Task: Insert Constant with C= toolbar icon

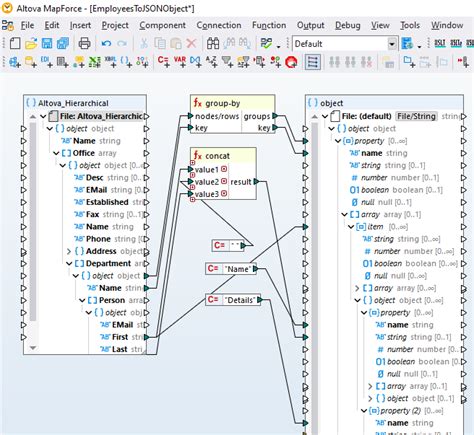Action: [163, 62]
